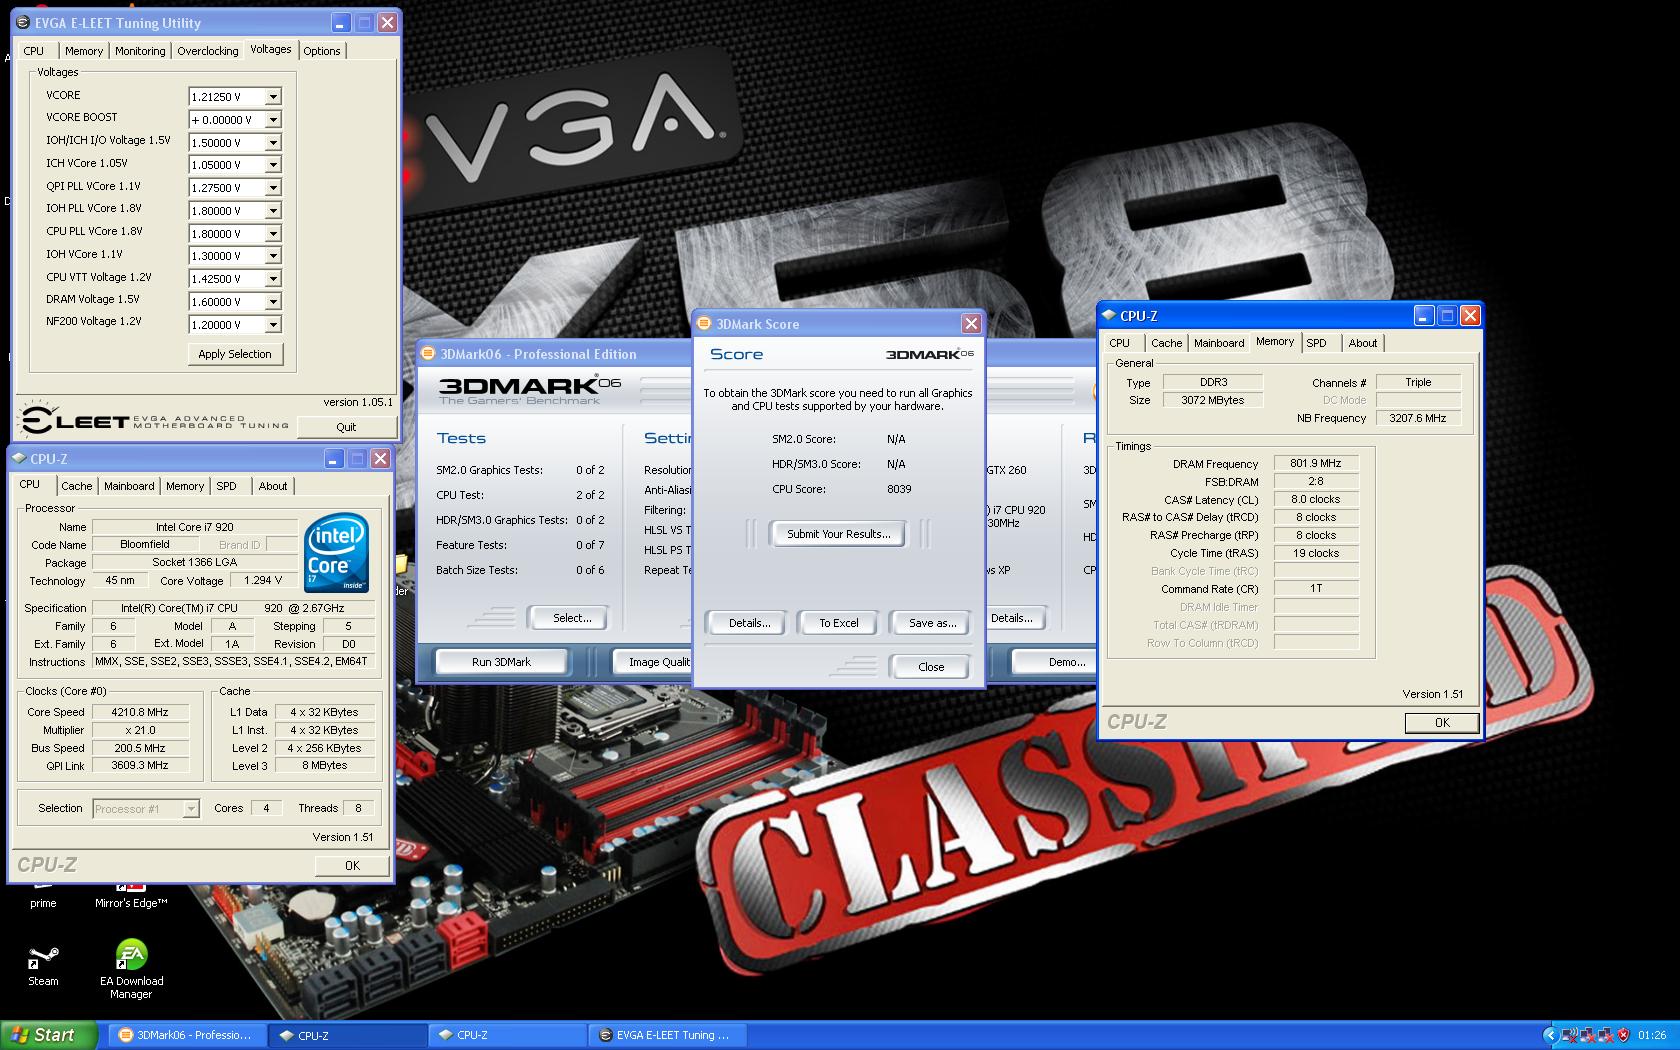Switch to E-LEET Monitoring tab
The image size is (1680, 1050).
[x=140, y=51]
